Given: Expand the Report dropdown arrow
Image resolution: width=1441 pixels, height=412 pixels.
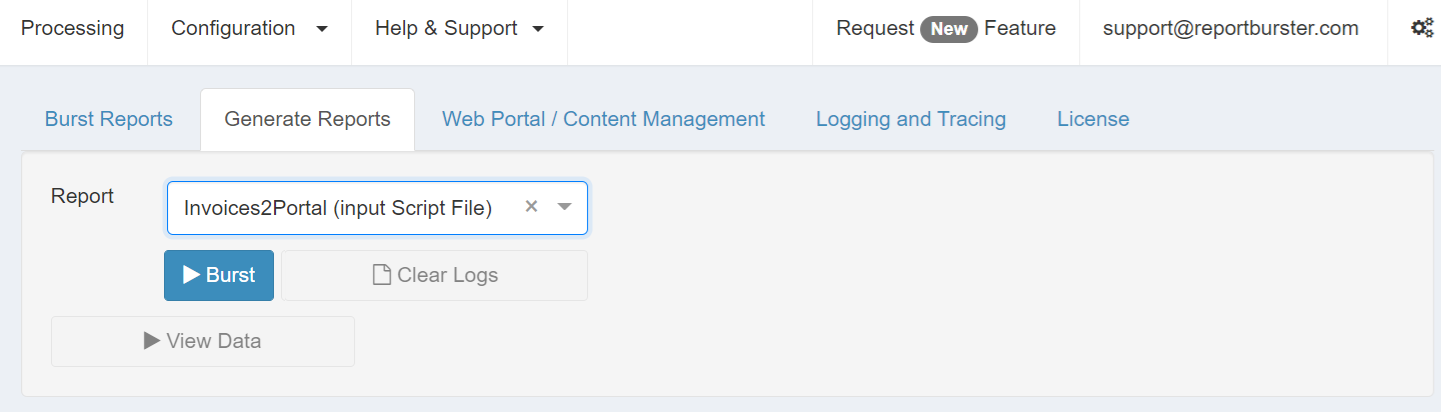Looking at the screenshot, I should [564, 207].
